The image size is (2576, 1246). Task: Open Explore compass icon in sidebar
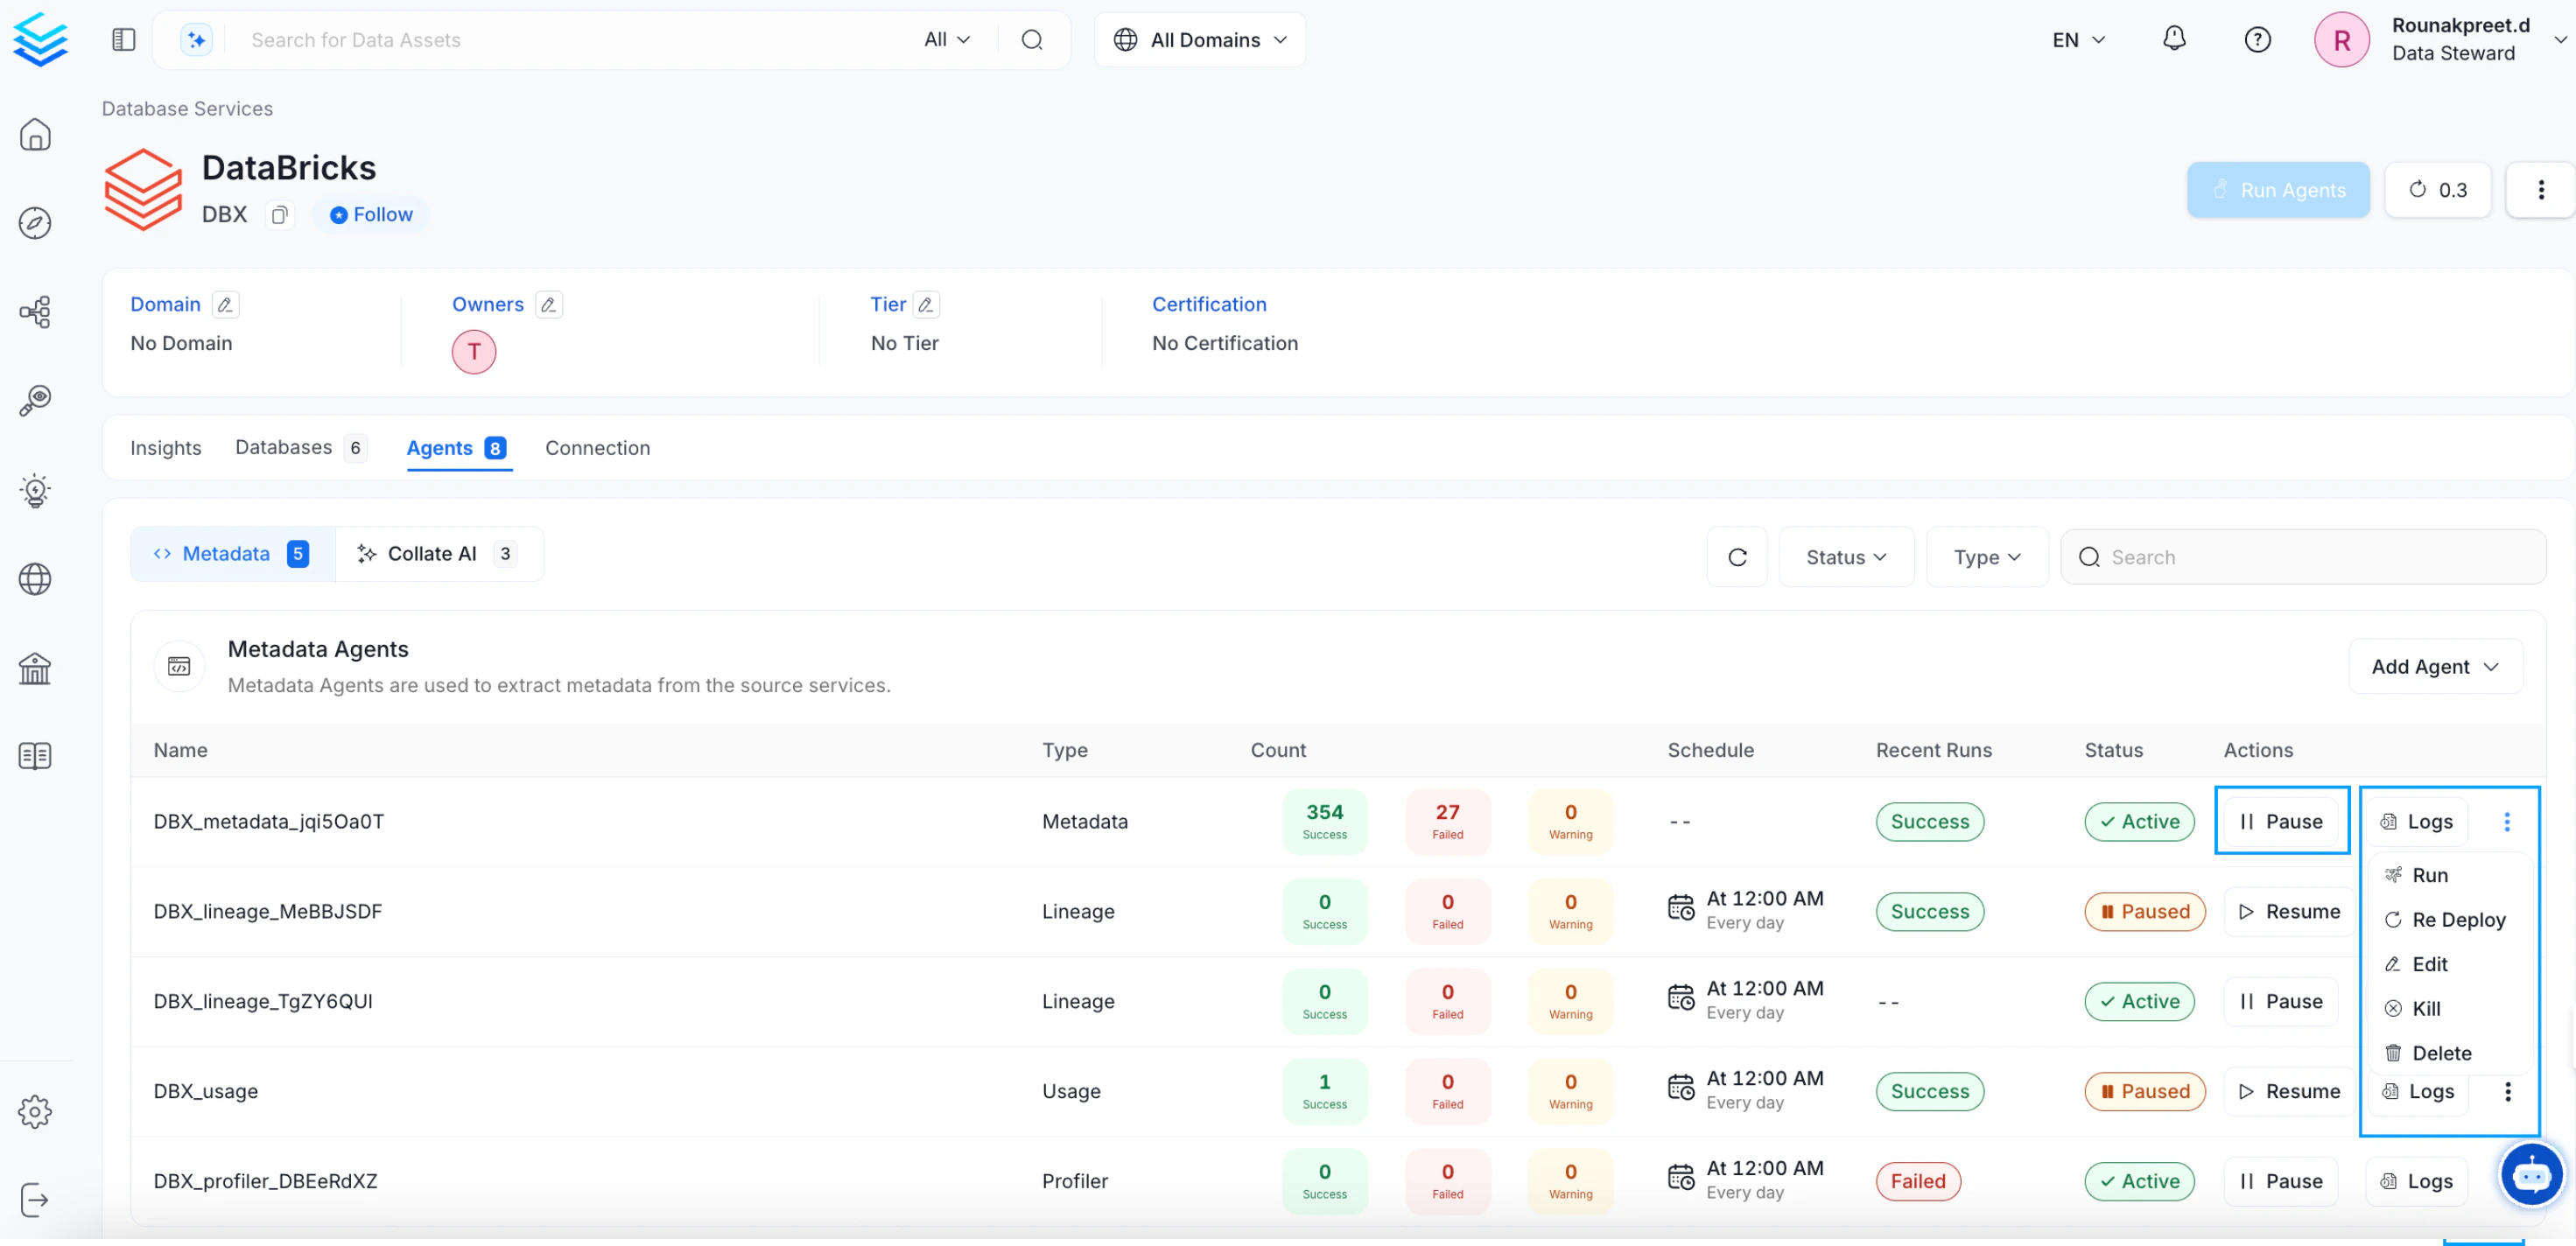36,223
